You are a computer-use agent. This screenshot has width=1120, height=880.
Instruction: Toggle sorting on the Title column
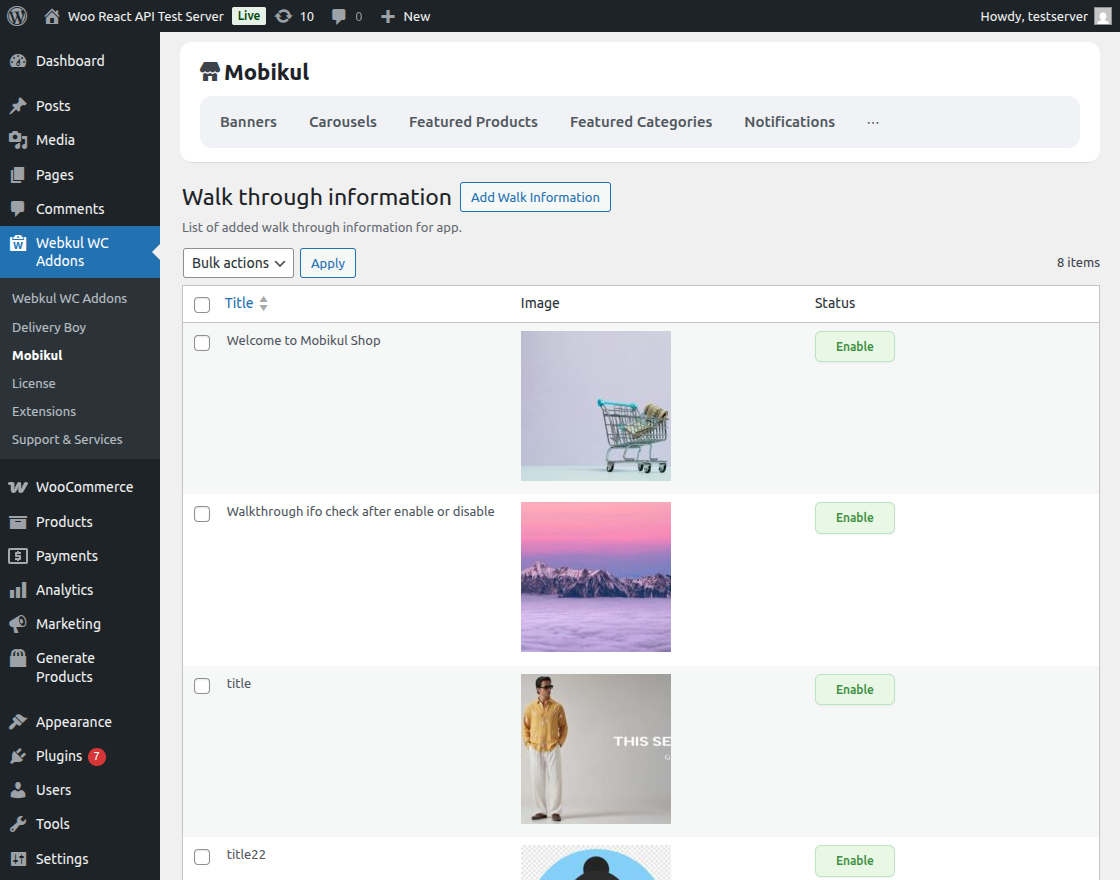click(x=263, y=303)
